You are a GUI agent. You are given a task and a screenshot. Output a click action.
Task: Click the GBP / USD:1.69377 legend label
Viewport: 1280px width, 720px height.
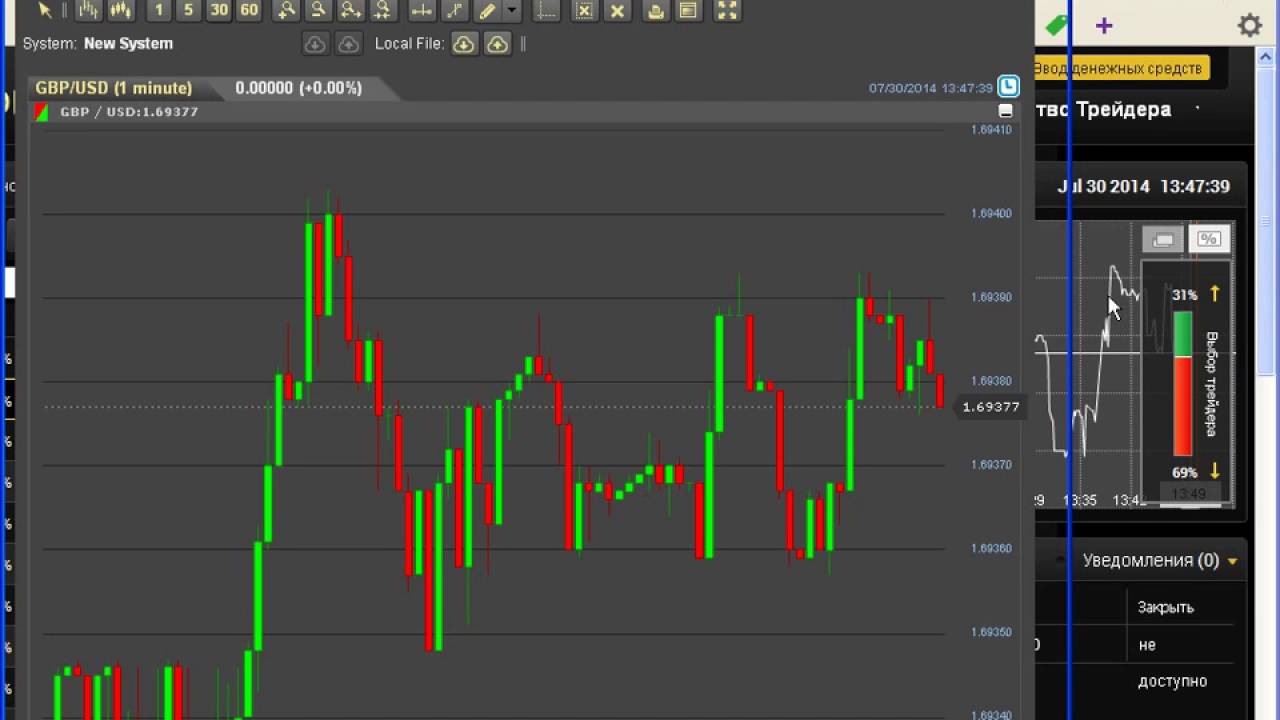click(x=129, y=112)
